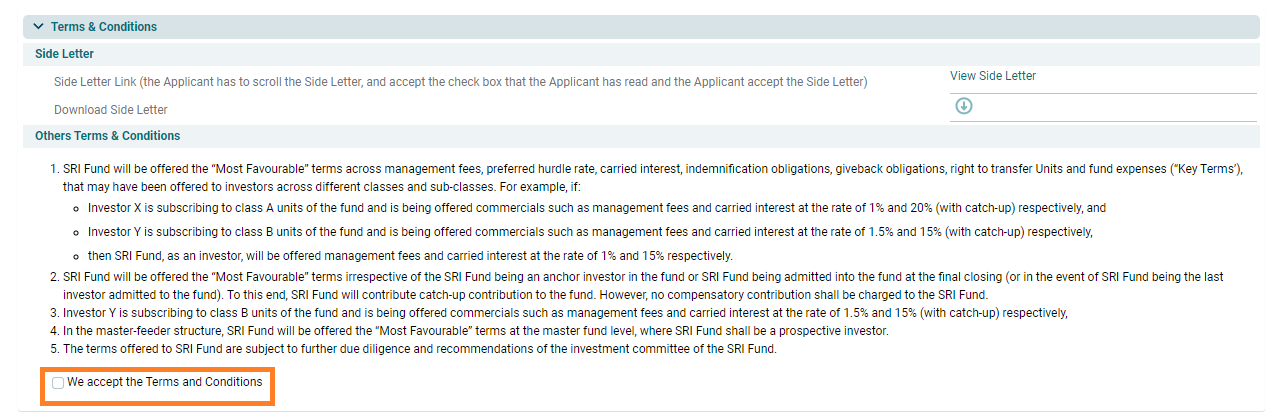
Task: Click the Side Letter Link instruction text
Action: 460,82
